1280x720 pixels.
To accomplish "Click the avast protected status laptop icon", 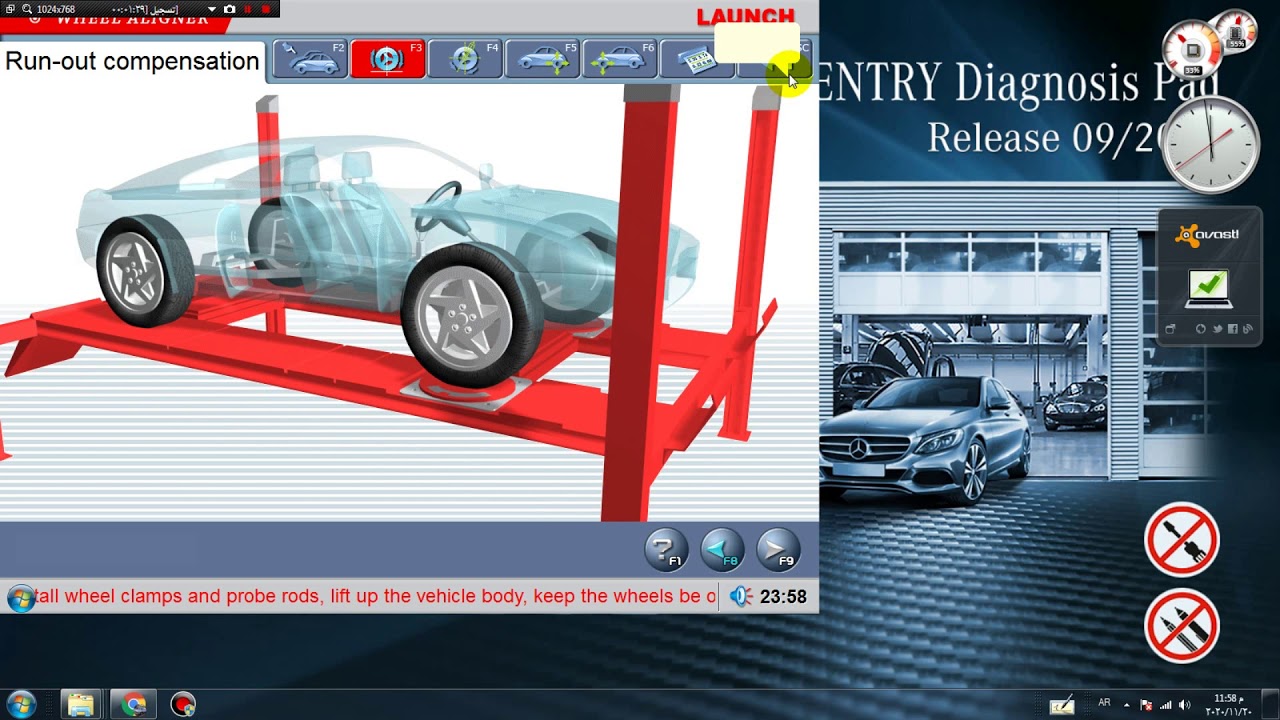I will pyautogui.click(x=1209, y=289).
